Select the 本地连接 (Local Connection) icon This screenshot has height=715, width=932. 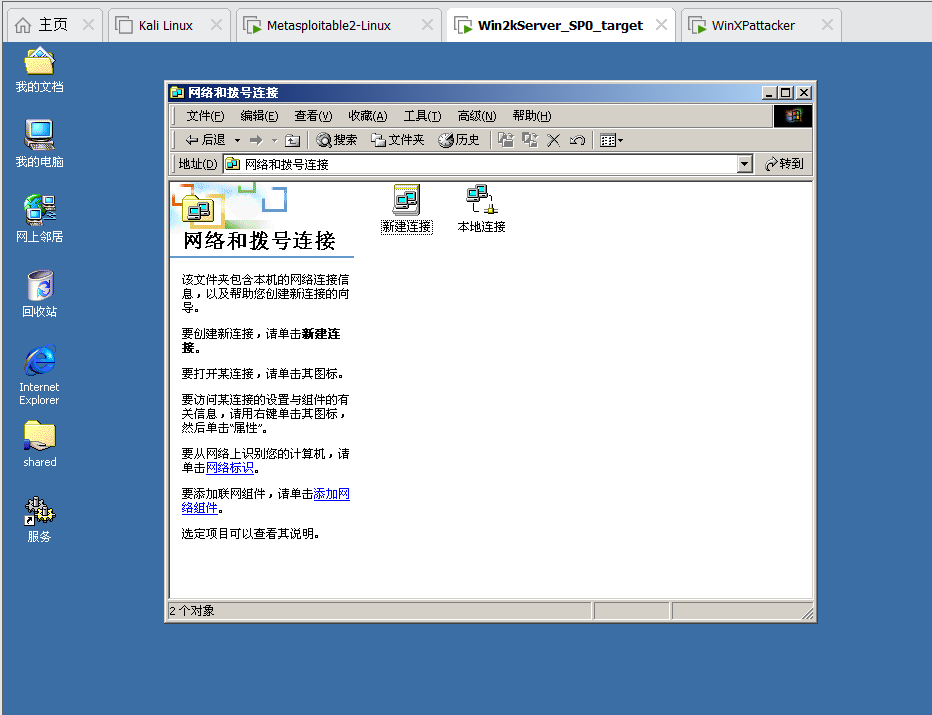click(x=481, y=209)
